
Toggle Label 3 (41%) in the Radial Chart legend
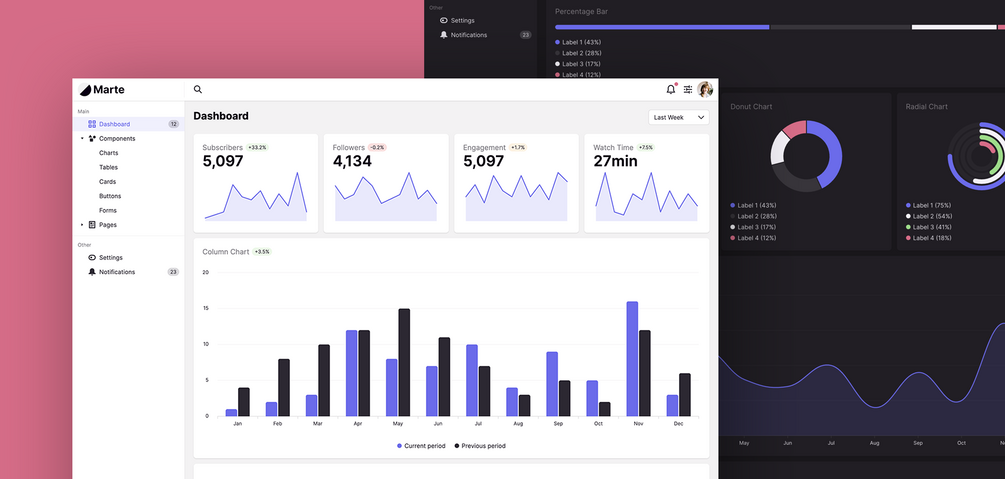(929, 227)
